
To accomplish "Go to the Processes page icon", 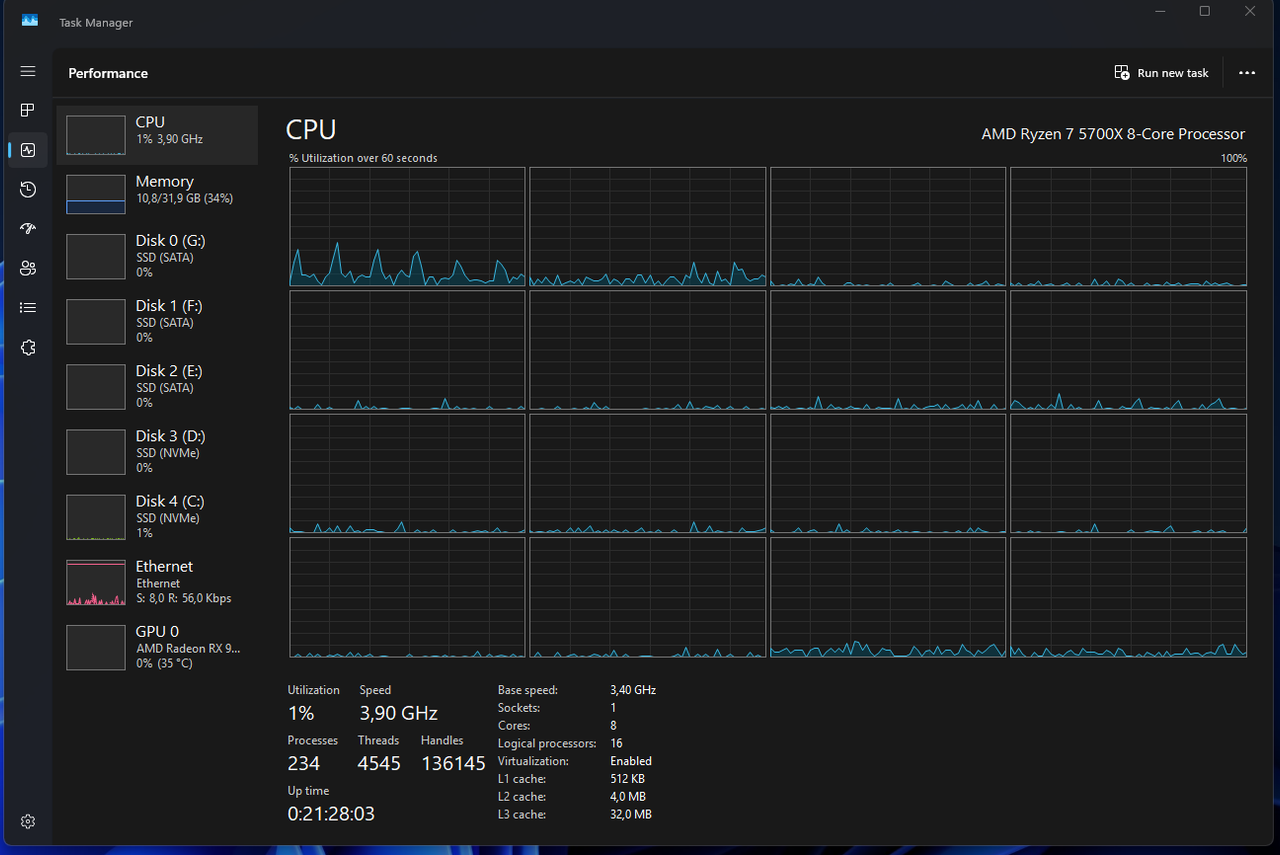I will click(28, 110).
